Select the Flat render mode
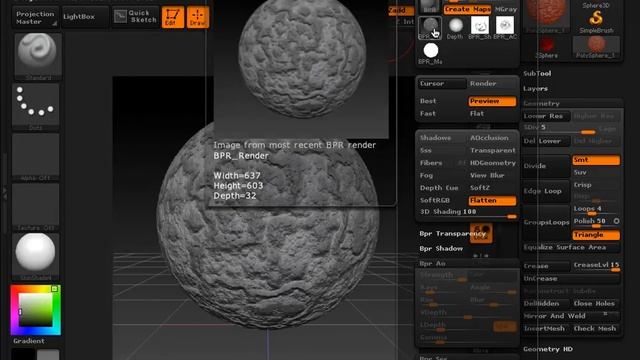This screenshot has width=640, height=360. pyautogui.click(x=492, y=113)
